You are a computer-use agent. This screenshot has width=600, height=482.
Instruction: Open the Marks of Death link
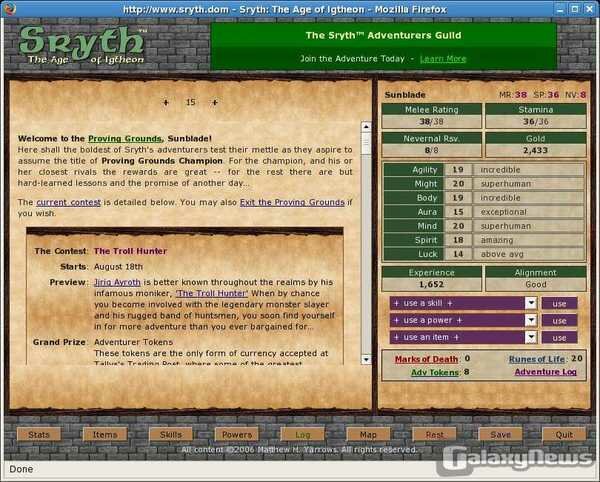click(426, 359)
